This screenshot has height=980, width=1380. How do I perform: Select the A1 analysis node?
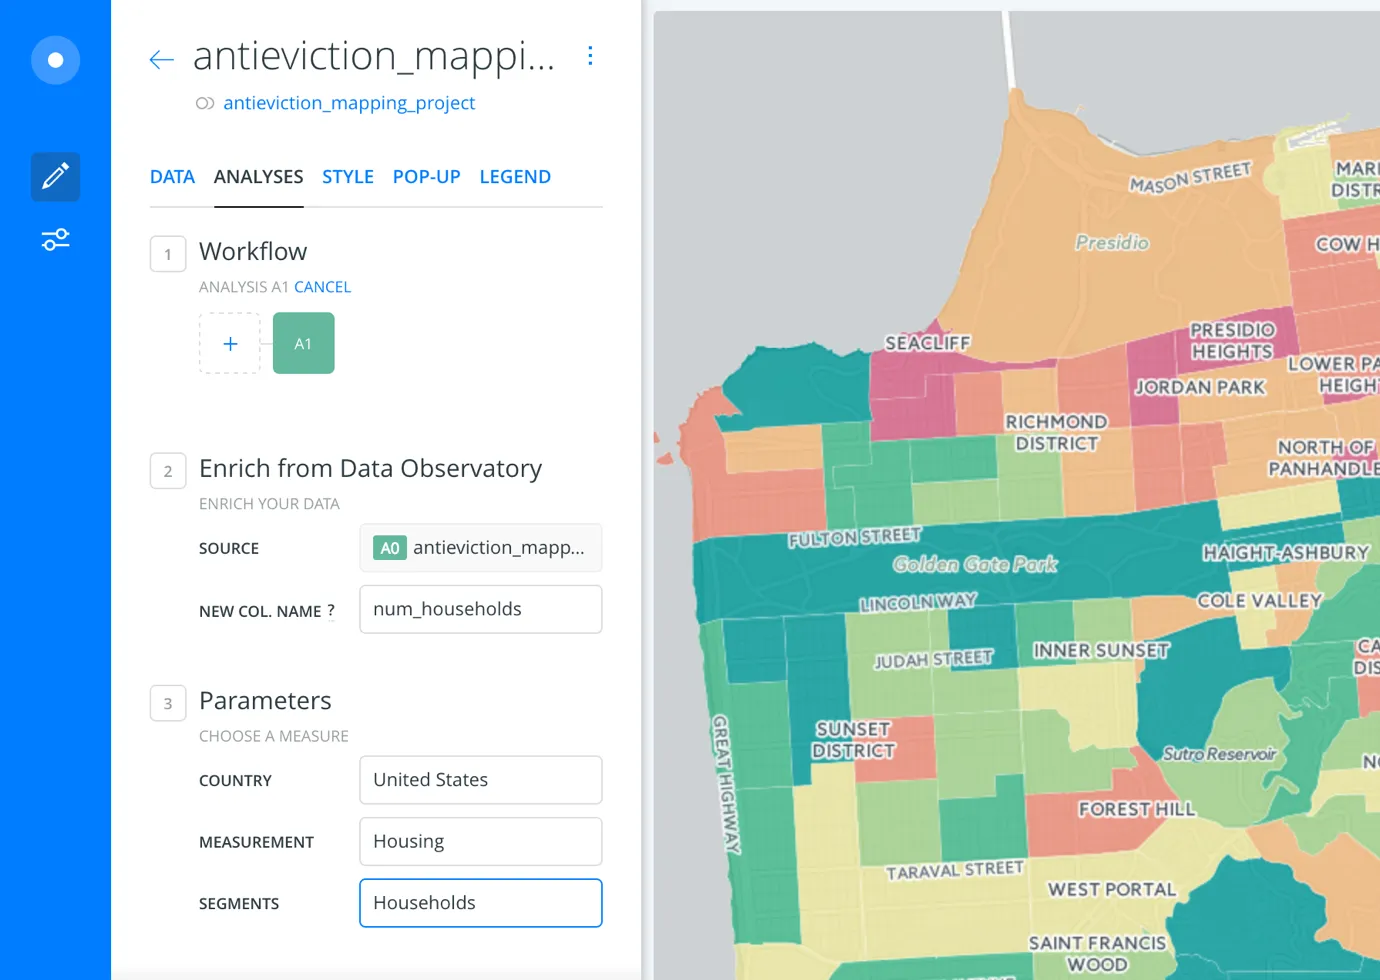coord(303,343)
